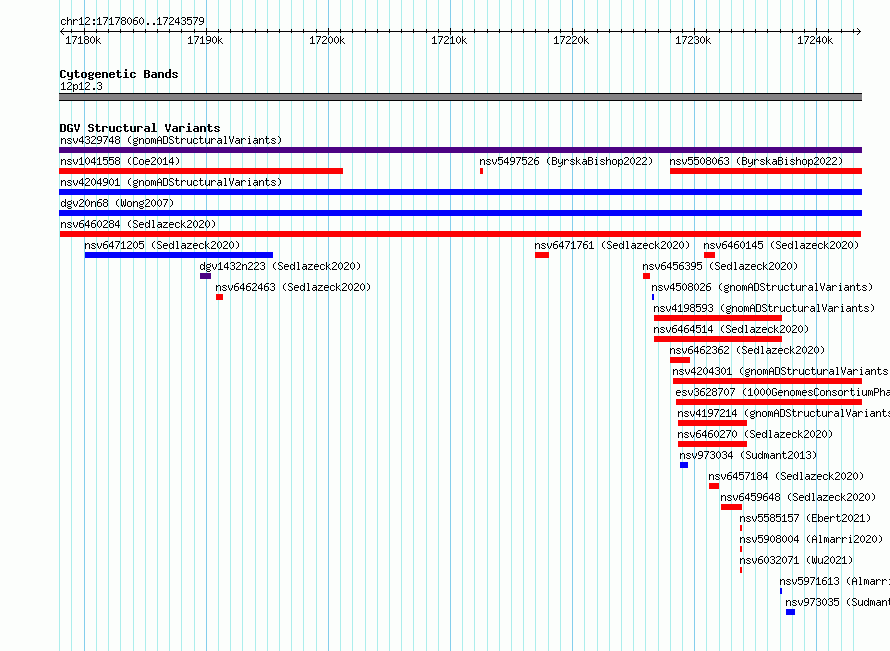Click the red nsv6462463 variant block
The image size is (890, 651).
coord(219,297)
